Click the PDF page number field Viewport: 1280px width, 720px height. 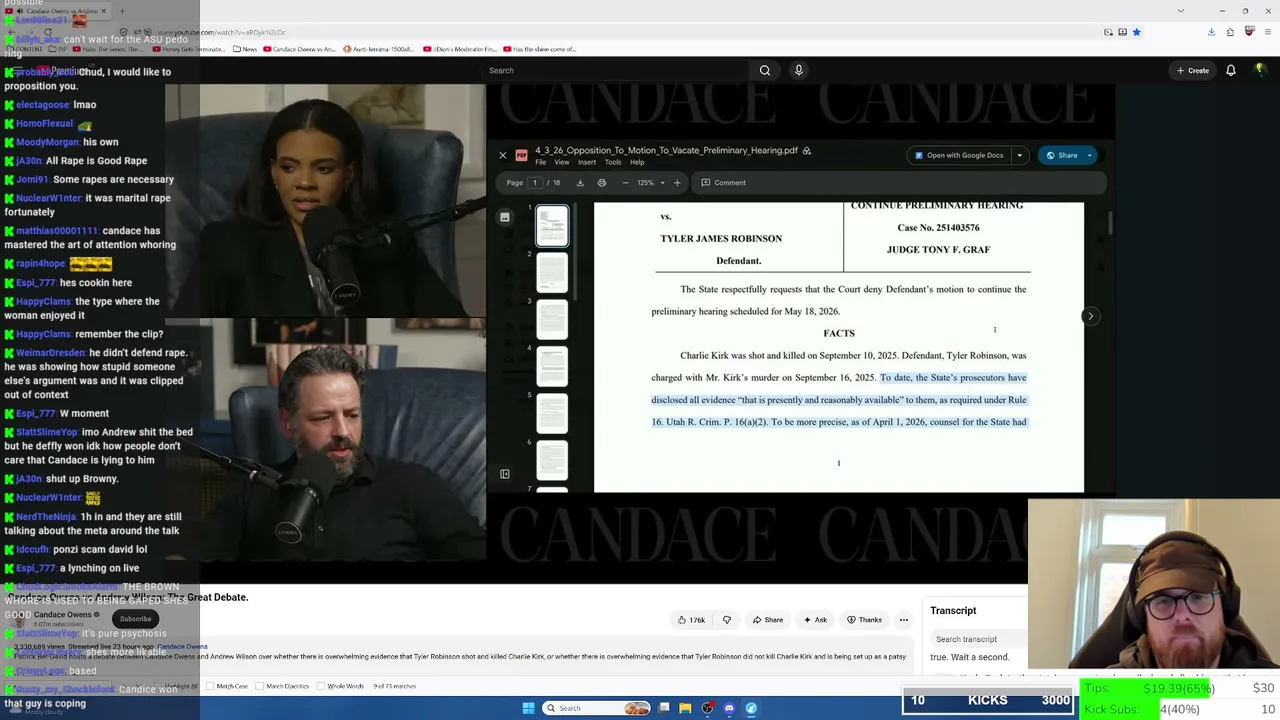[535, 183]
